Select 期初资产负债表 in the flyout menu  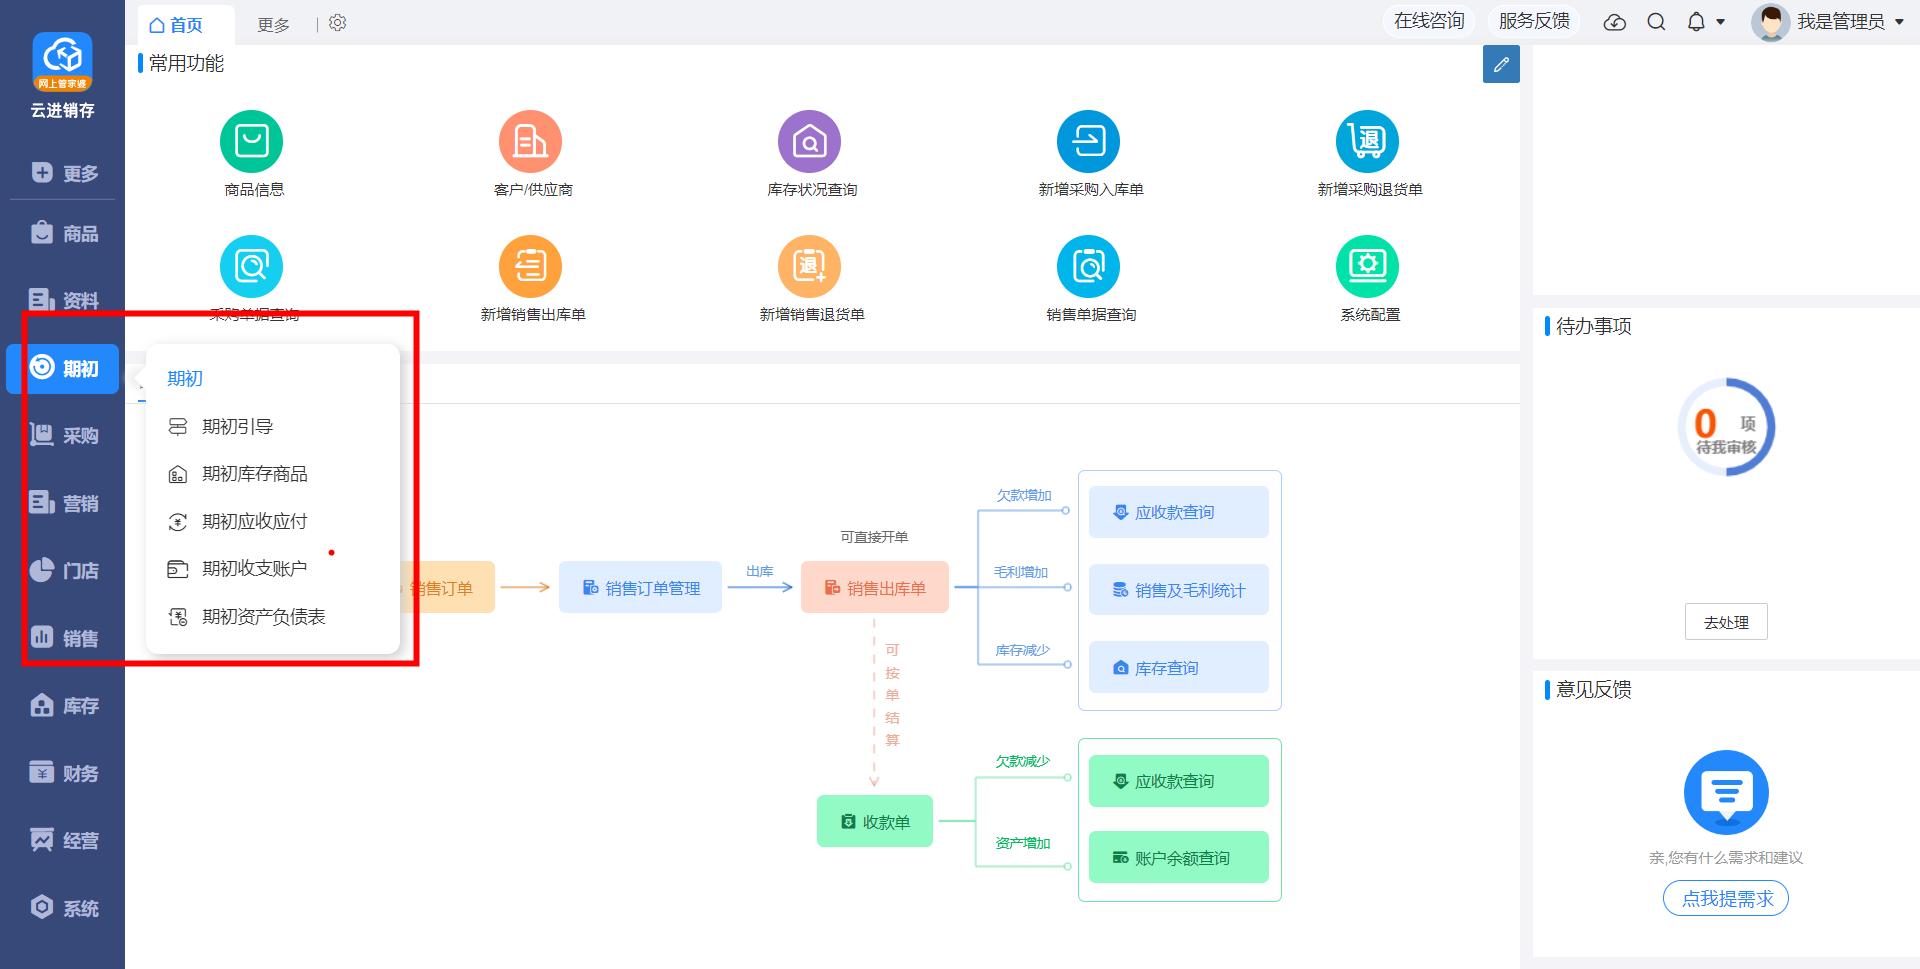click(273, 617)
